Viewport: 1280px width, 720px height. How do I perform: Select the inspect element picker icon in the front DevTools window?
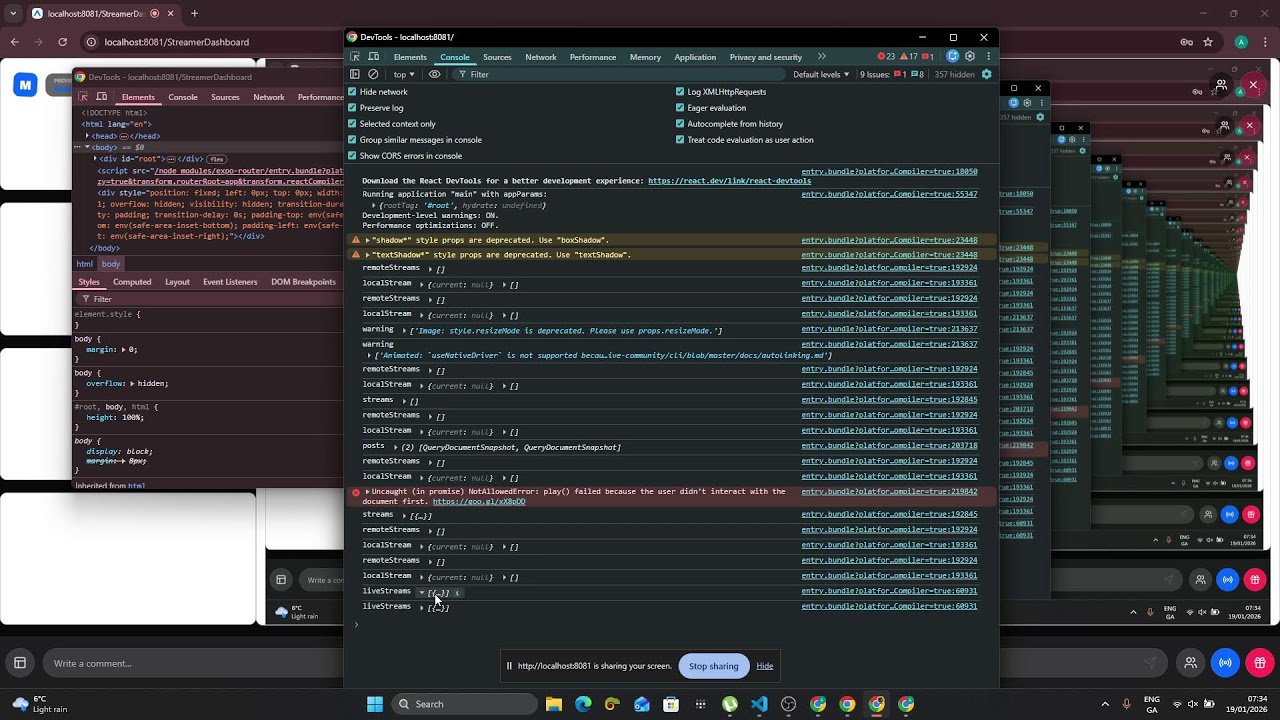tap(355, 57)
